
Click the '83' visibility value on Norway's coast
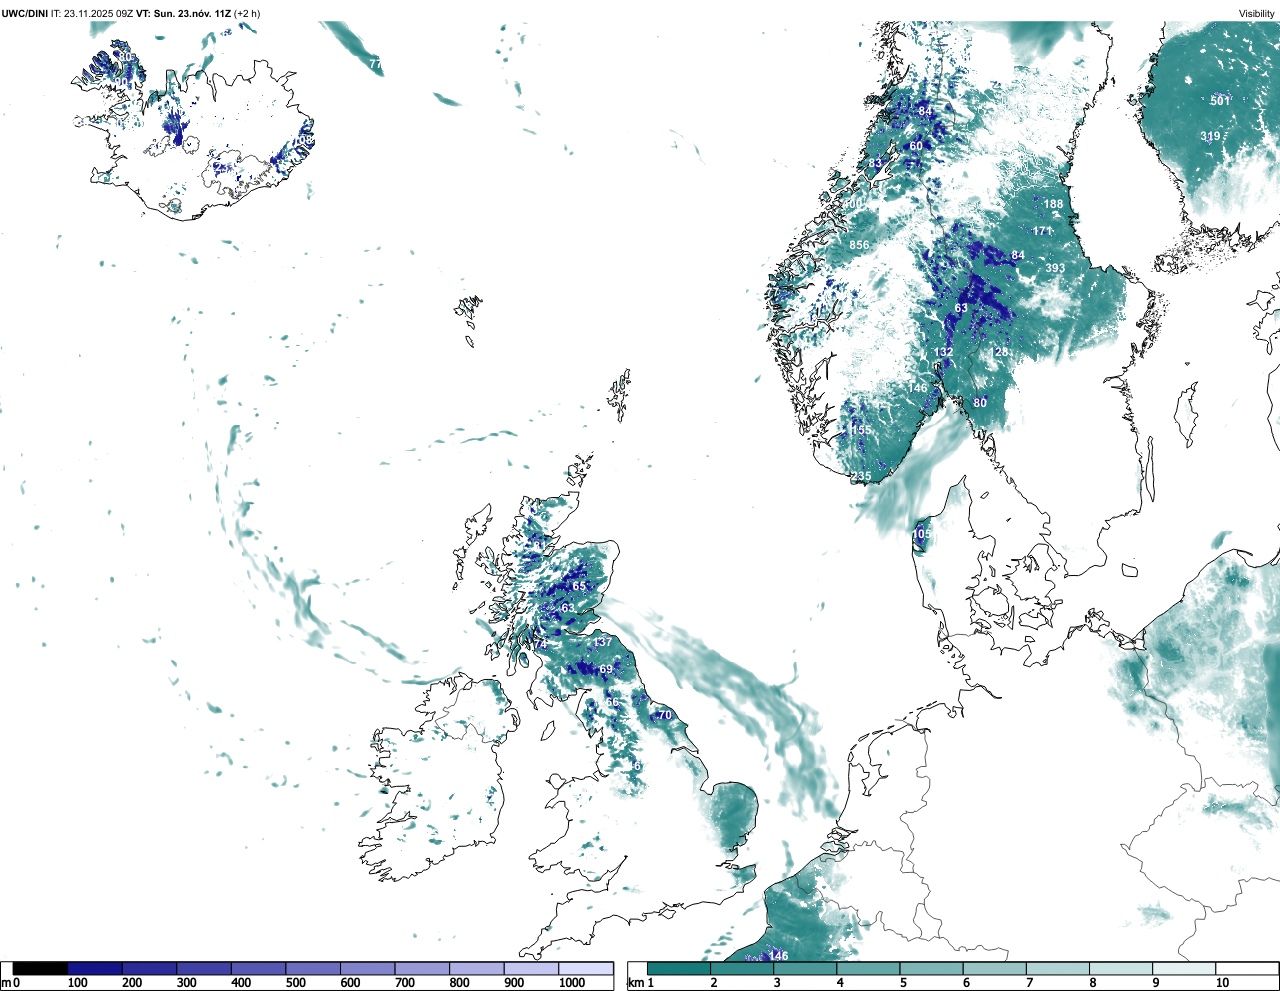(x=876, y=163)
